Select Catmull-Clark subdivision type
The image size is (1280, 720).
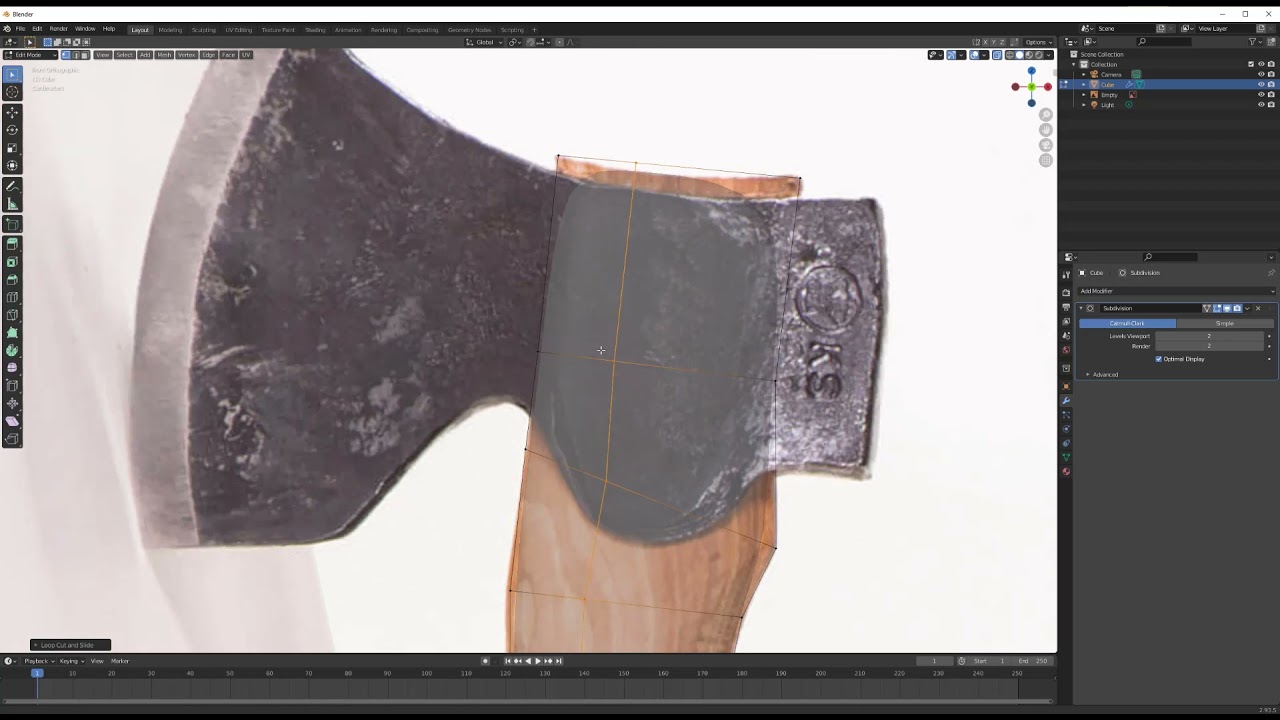[x=1127, y=323]
